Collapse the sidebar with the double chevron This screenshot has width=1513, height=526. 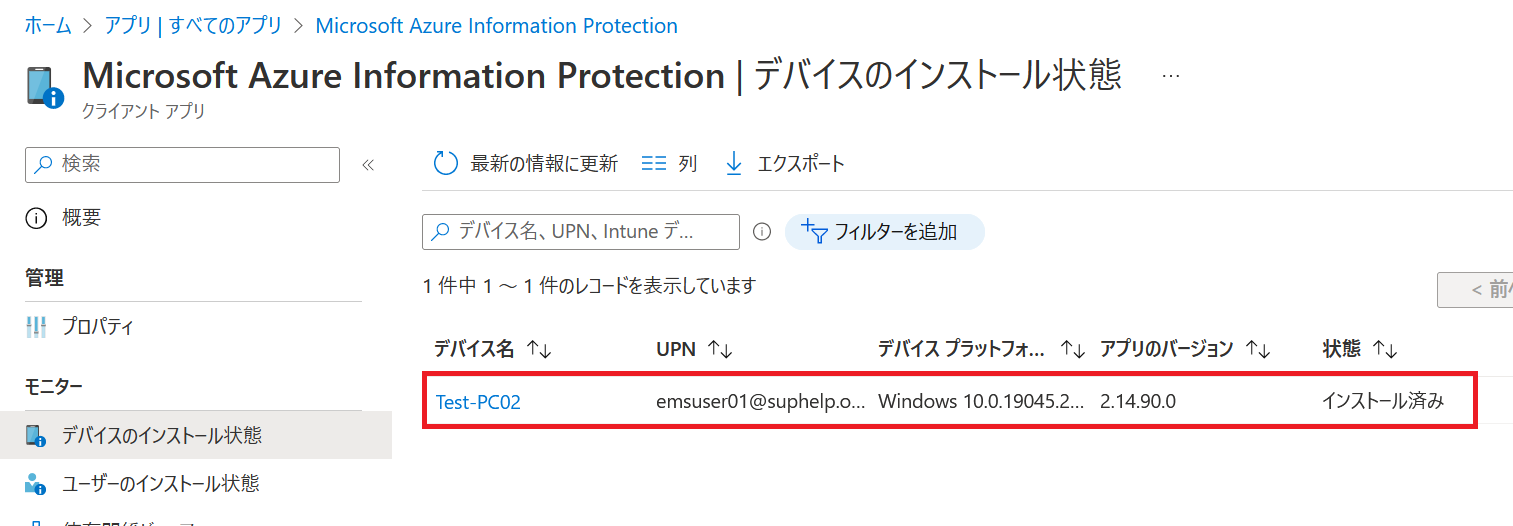pos(368,165)
